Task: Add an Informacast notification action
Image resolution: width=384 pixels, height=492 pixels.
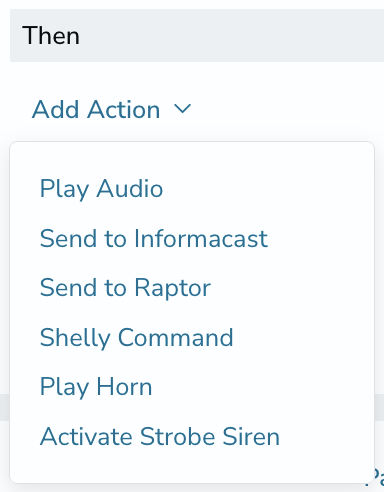Action: click(x=154, y=238)
